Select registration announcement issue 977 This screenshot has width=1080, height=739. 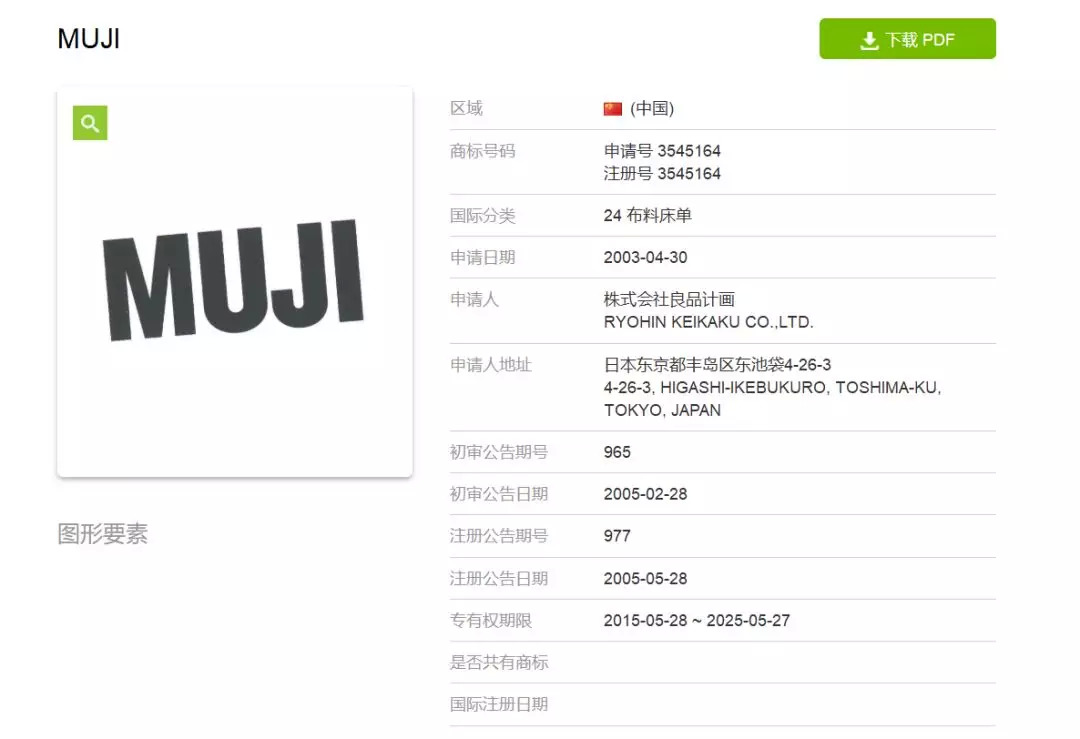coord(617,536)
